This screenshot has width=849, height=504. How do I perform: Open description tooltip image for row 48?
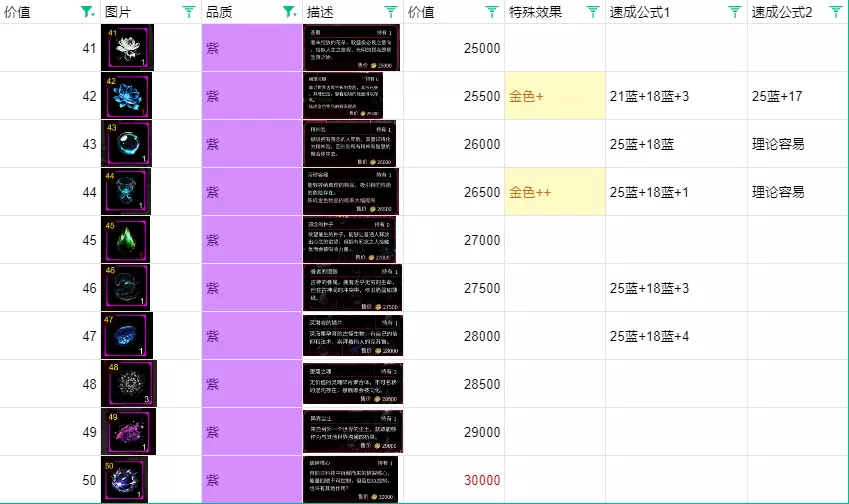(353, 383)
